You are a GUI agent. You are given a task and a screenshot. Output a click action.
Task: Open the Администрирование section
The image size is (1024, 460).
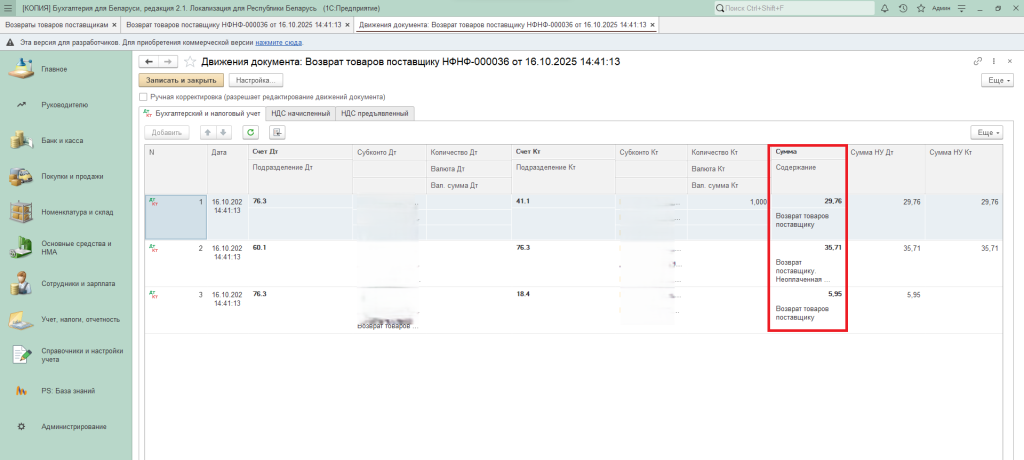pos(73,427)
